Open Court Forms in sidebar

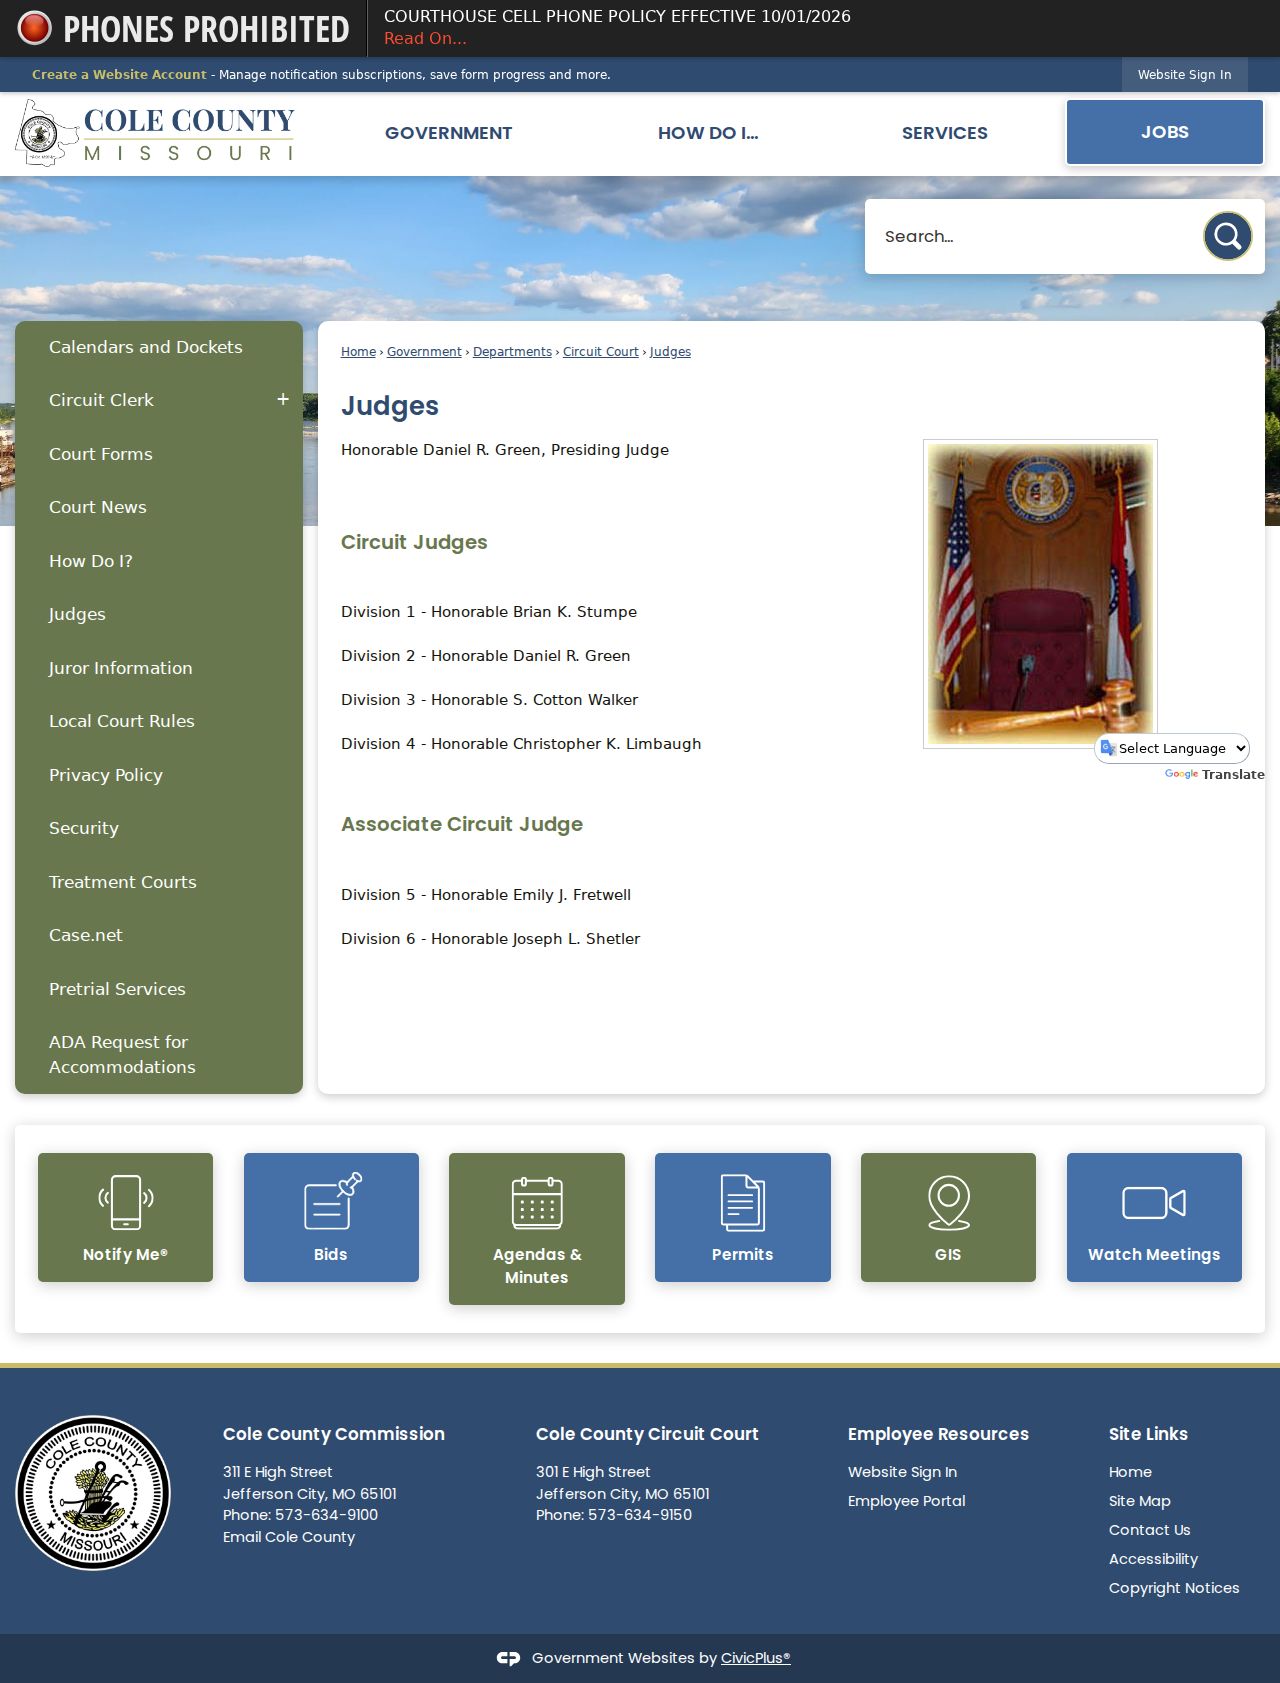[101, 454]
